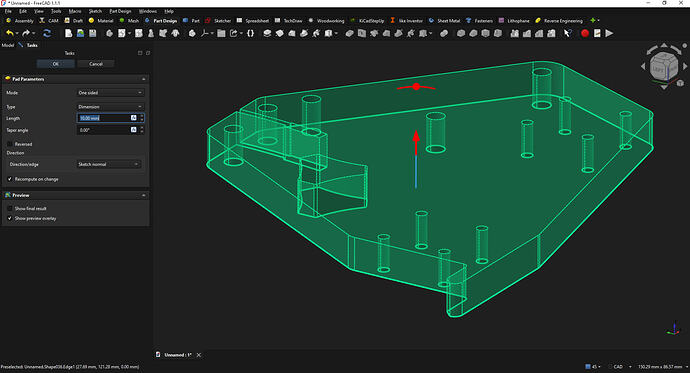690x373 pixels.
Task: Switch to the CAM workbench
Action: click(x=49, y=21)
